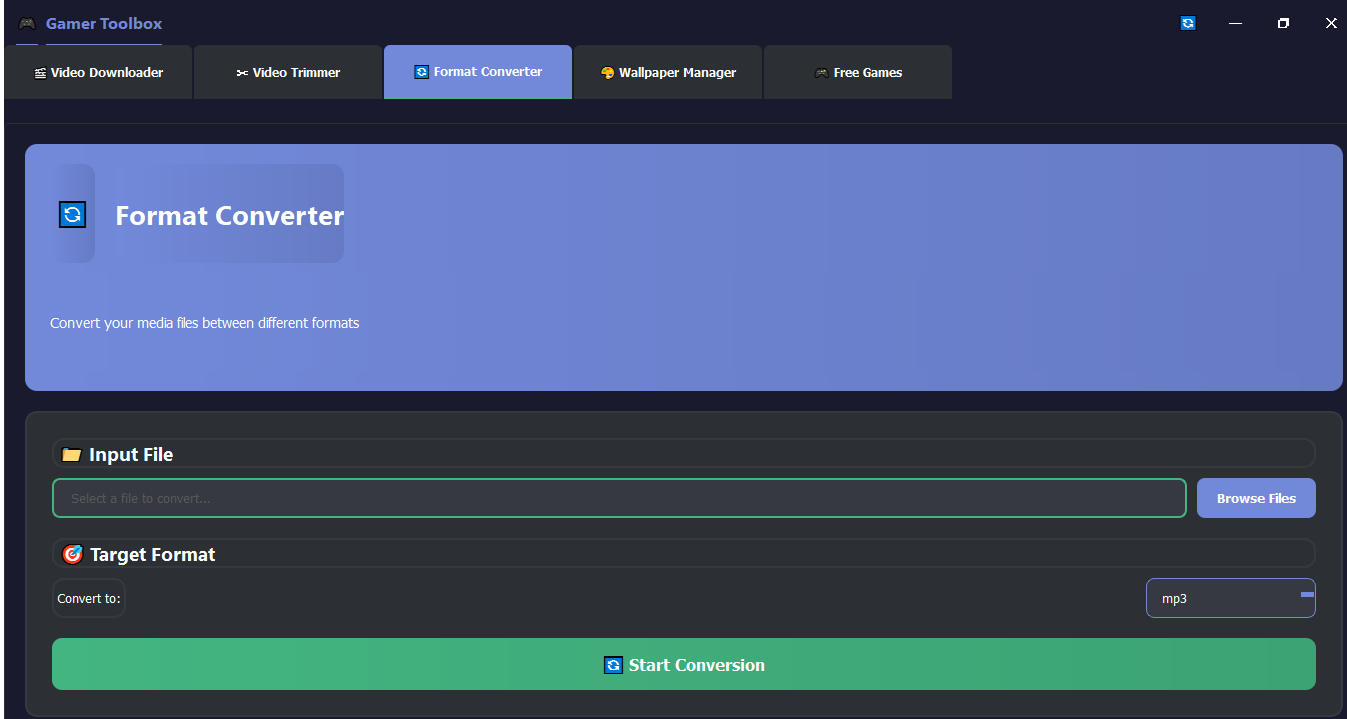Screen dimensions: 1347x719
Task: Click the Input File label
Action: pos(131,454)
